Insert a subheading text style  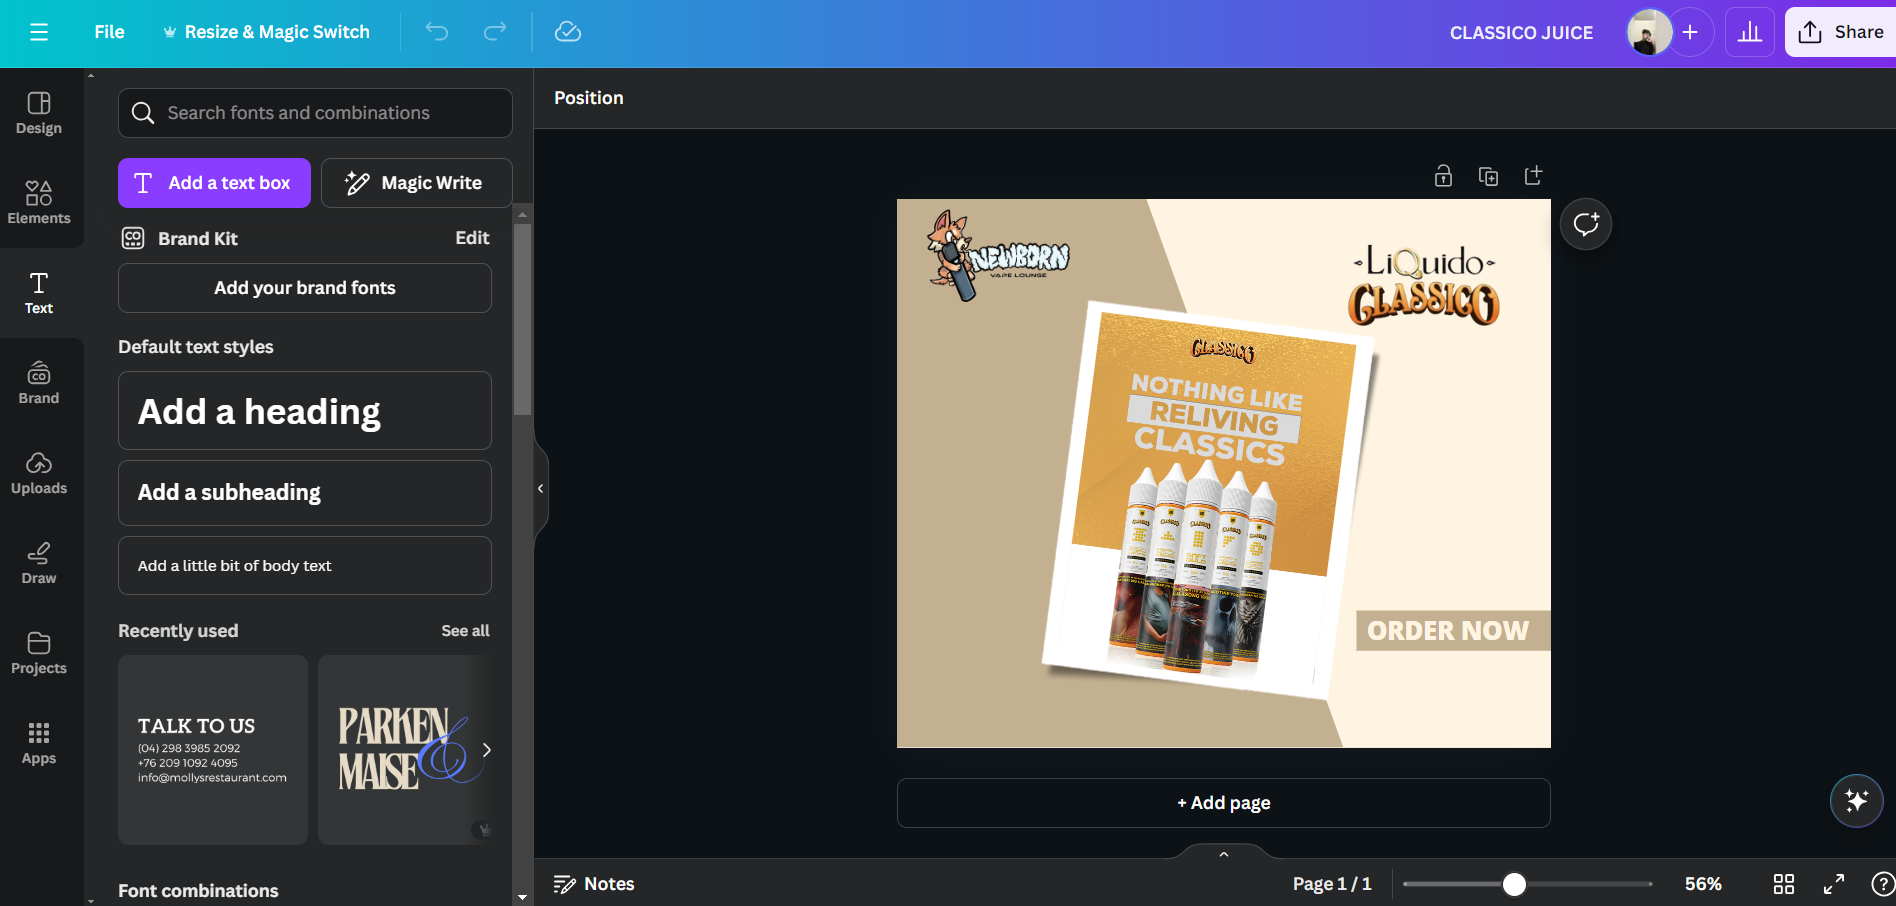pyautogui.click(x=305, y=493)
